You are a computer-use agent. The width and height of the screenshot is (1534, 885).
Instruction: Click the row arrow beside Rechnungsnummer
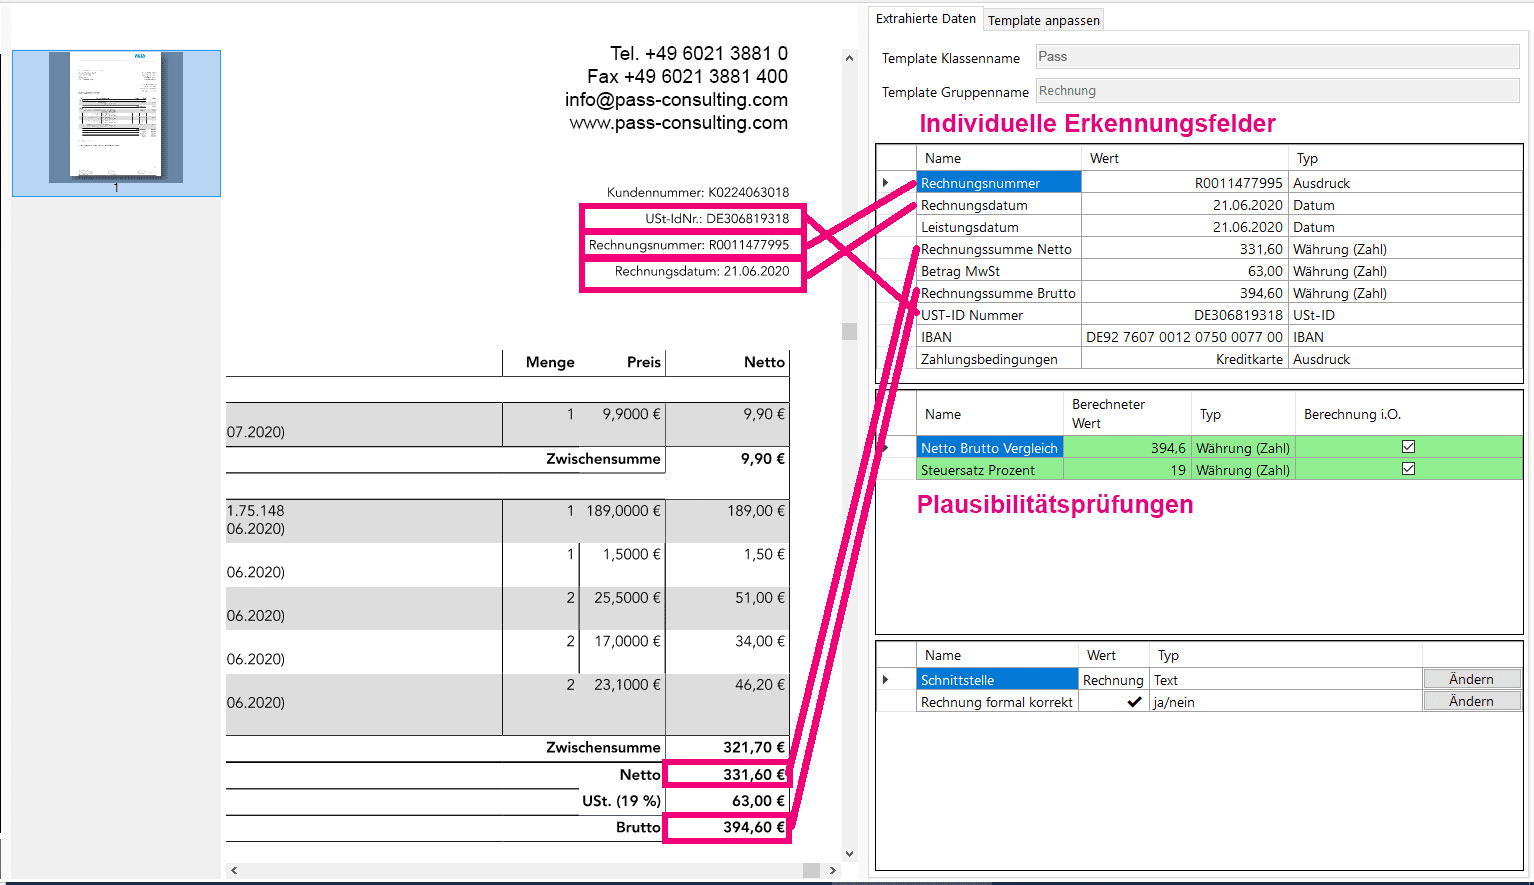pyautogui.click(x=886, y=183)
